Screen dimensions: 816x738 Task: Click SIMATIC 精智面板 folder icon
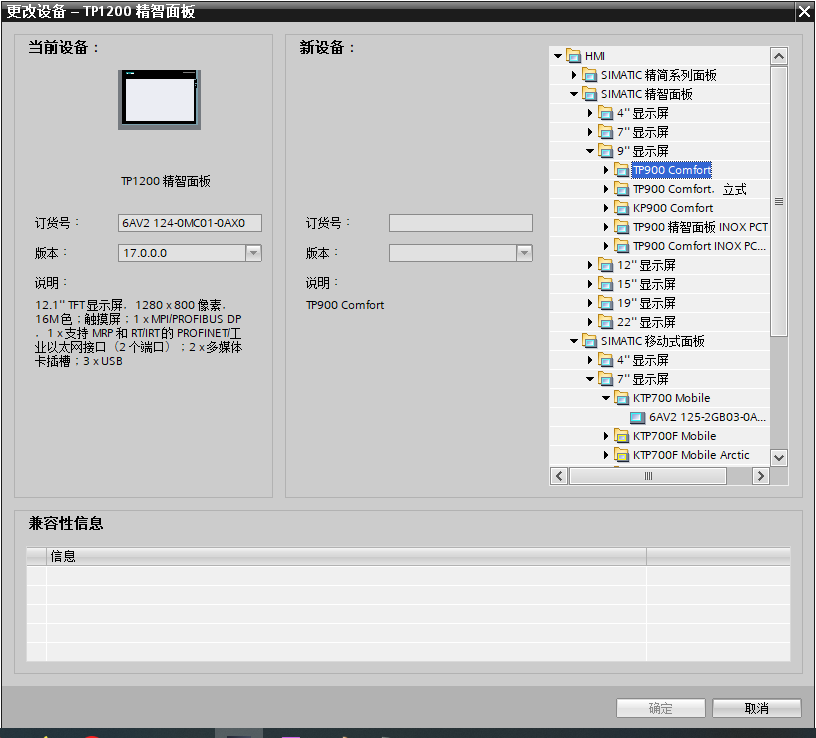click(590, 94)
